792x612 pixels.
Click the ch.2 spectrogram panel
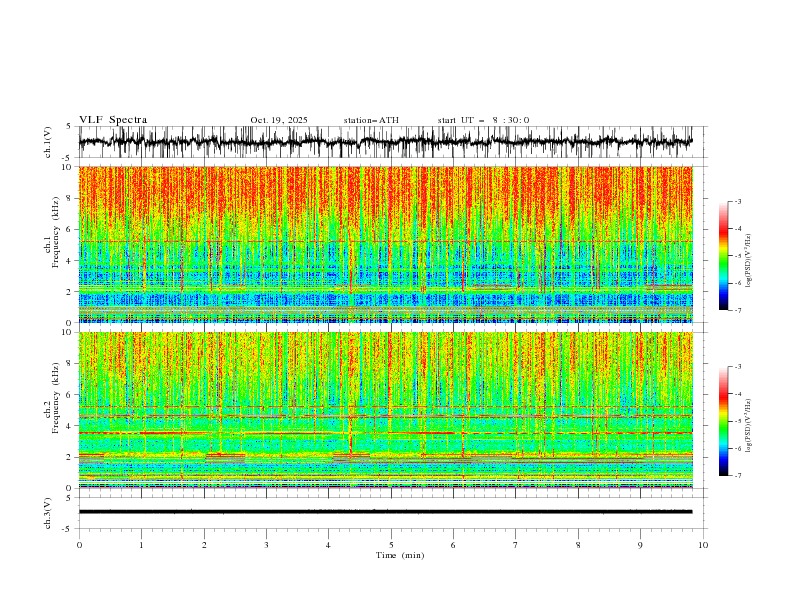[x=386, y=410]
